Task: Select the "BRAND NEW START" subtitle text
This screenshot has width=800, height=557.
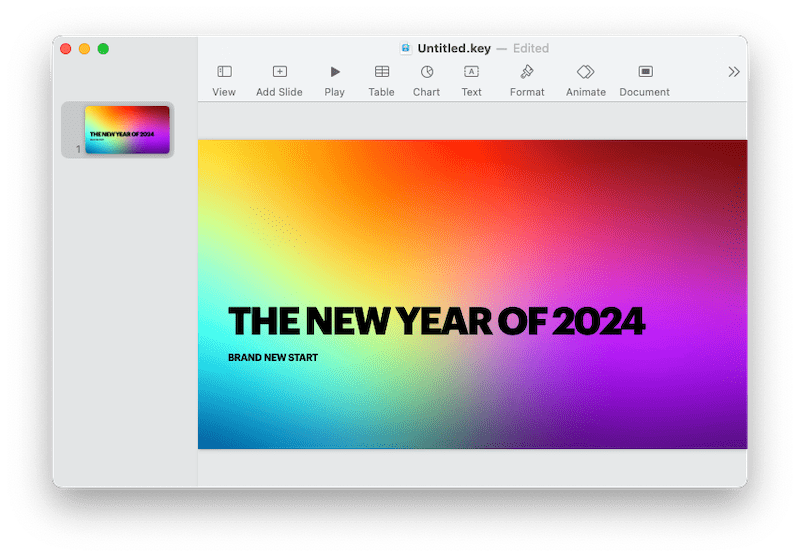Action: point(273,357)
